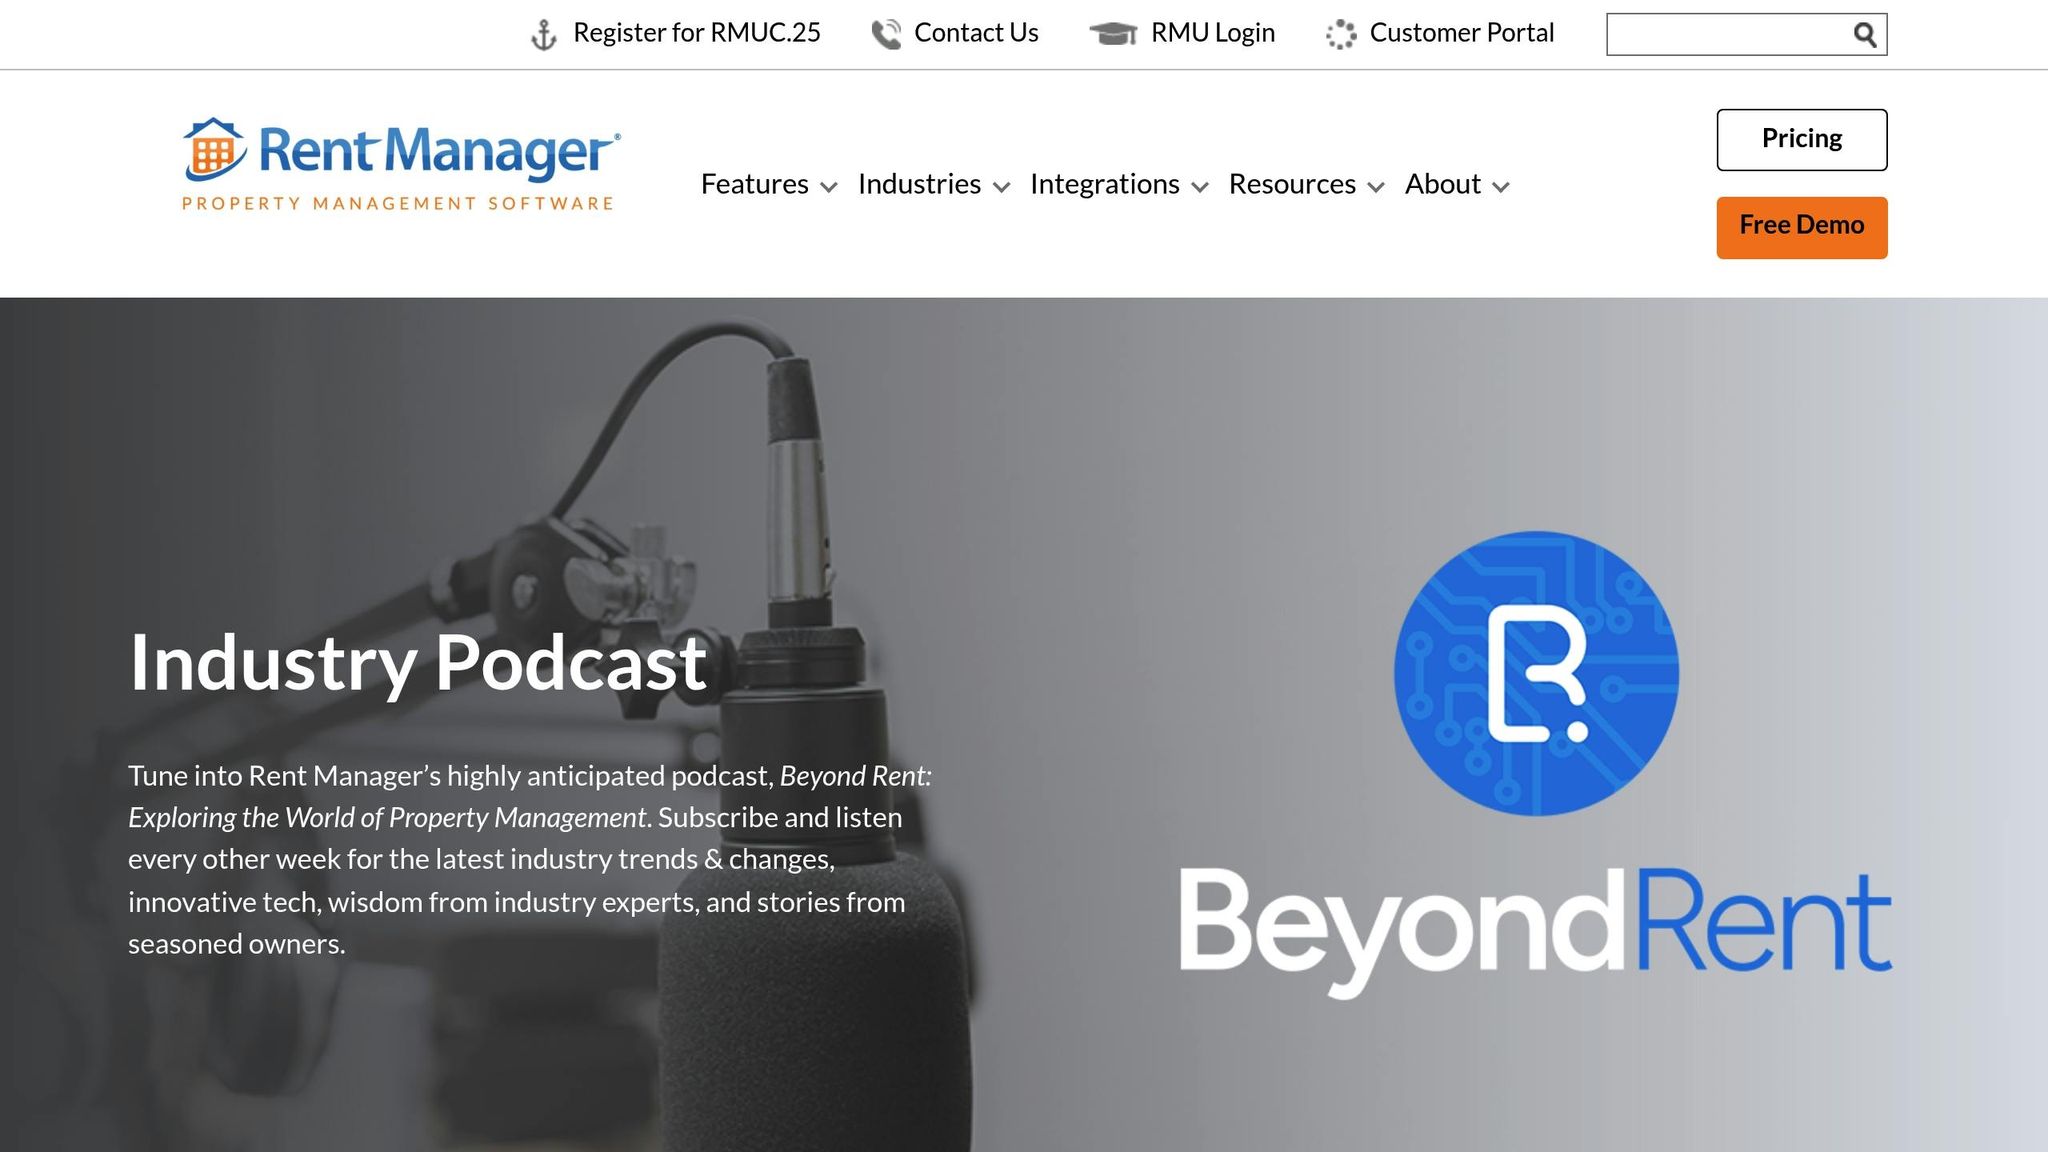Expand the chevron next to Industries
The height and width of the screenshot is (1152, 2048).
pyautogui.click(x=1001, y=187)
